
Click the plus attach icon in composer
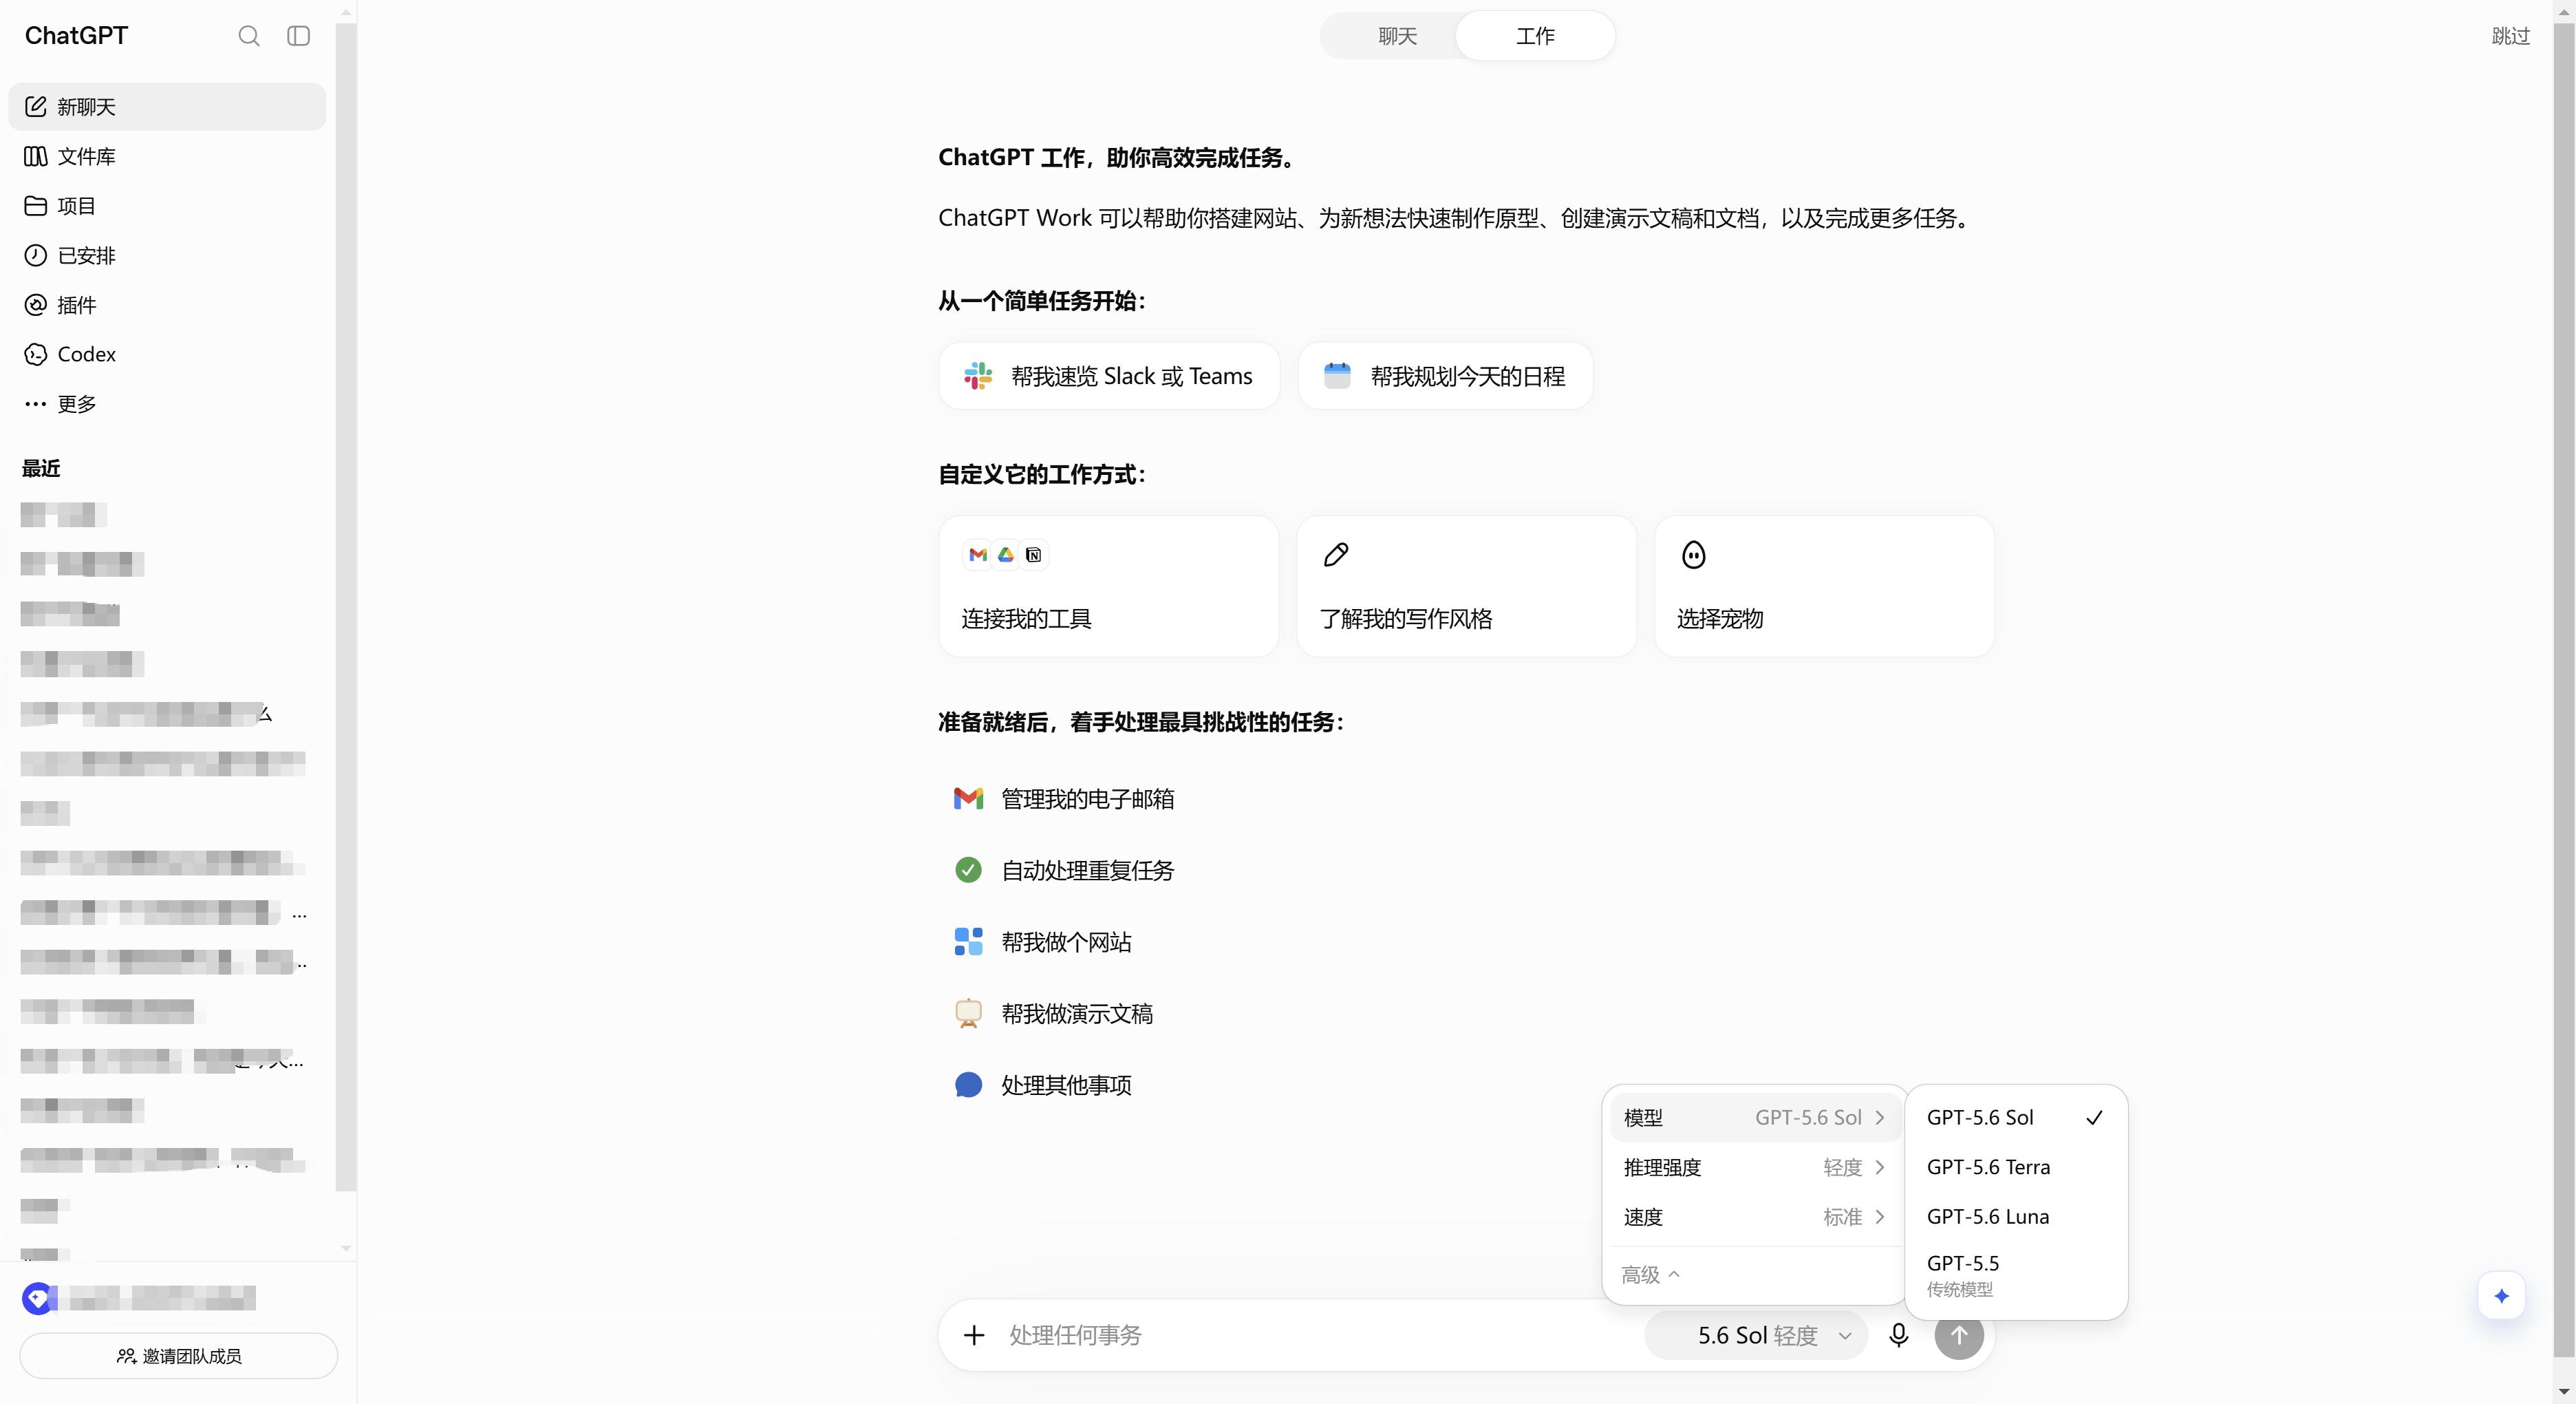pos(974,1335)
